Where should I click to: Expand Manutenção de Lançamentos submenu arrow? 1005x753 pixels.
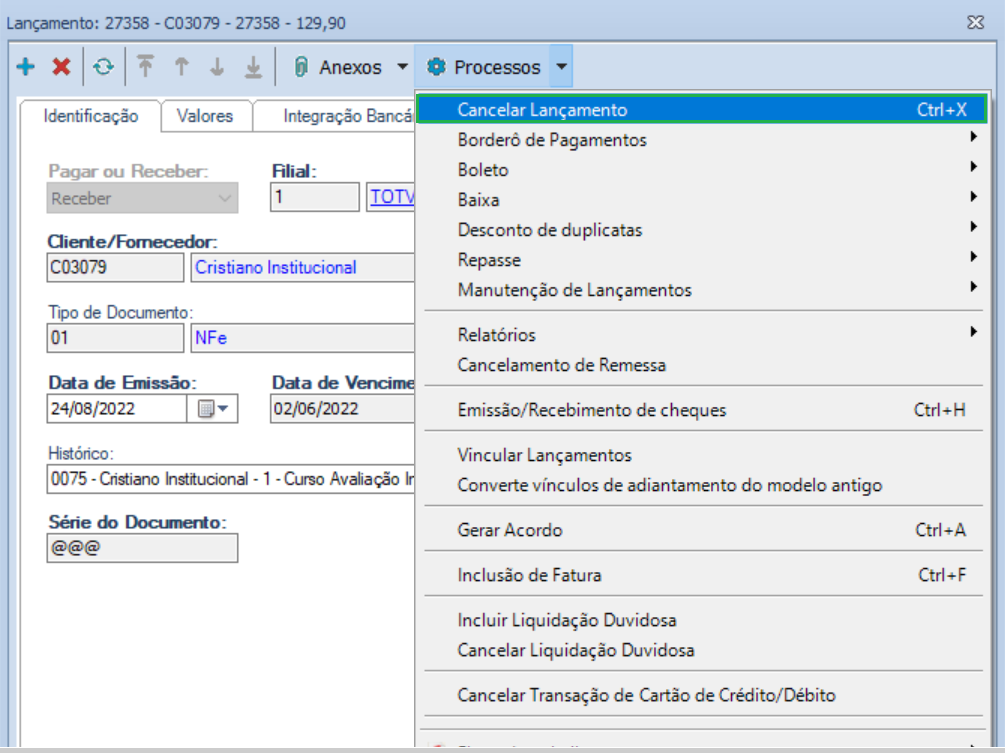[x=973, y=287]
